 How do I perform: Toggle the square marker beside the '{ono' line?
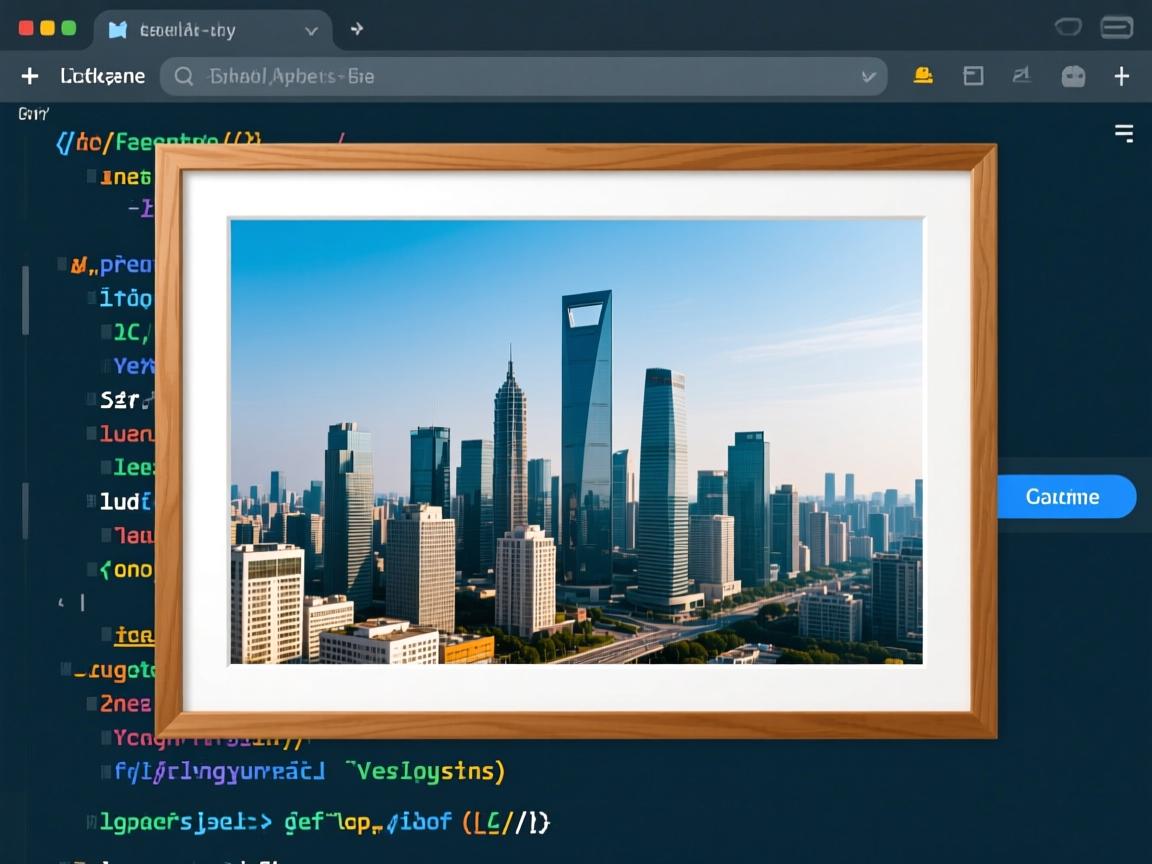click(x=91, y=570)
